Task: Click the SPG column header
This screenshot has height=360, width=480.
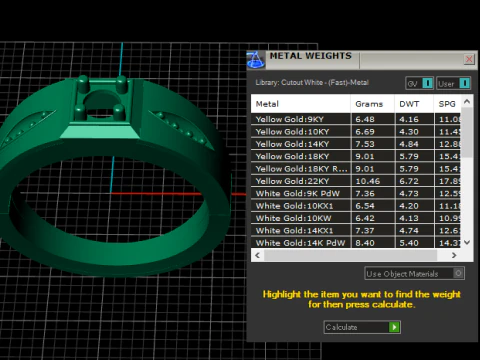Action: pos(447,104)
